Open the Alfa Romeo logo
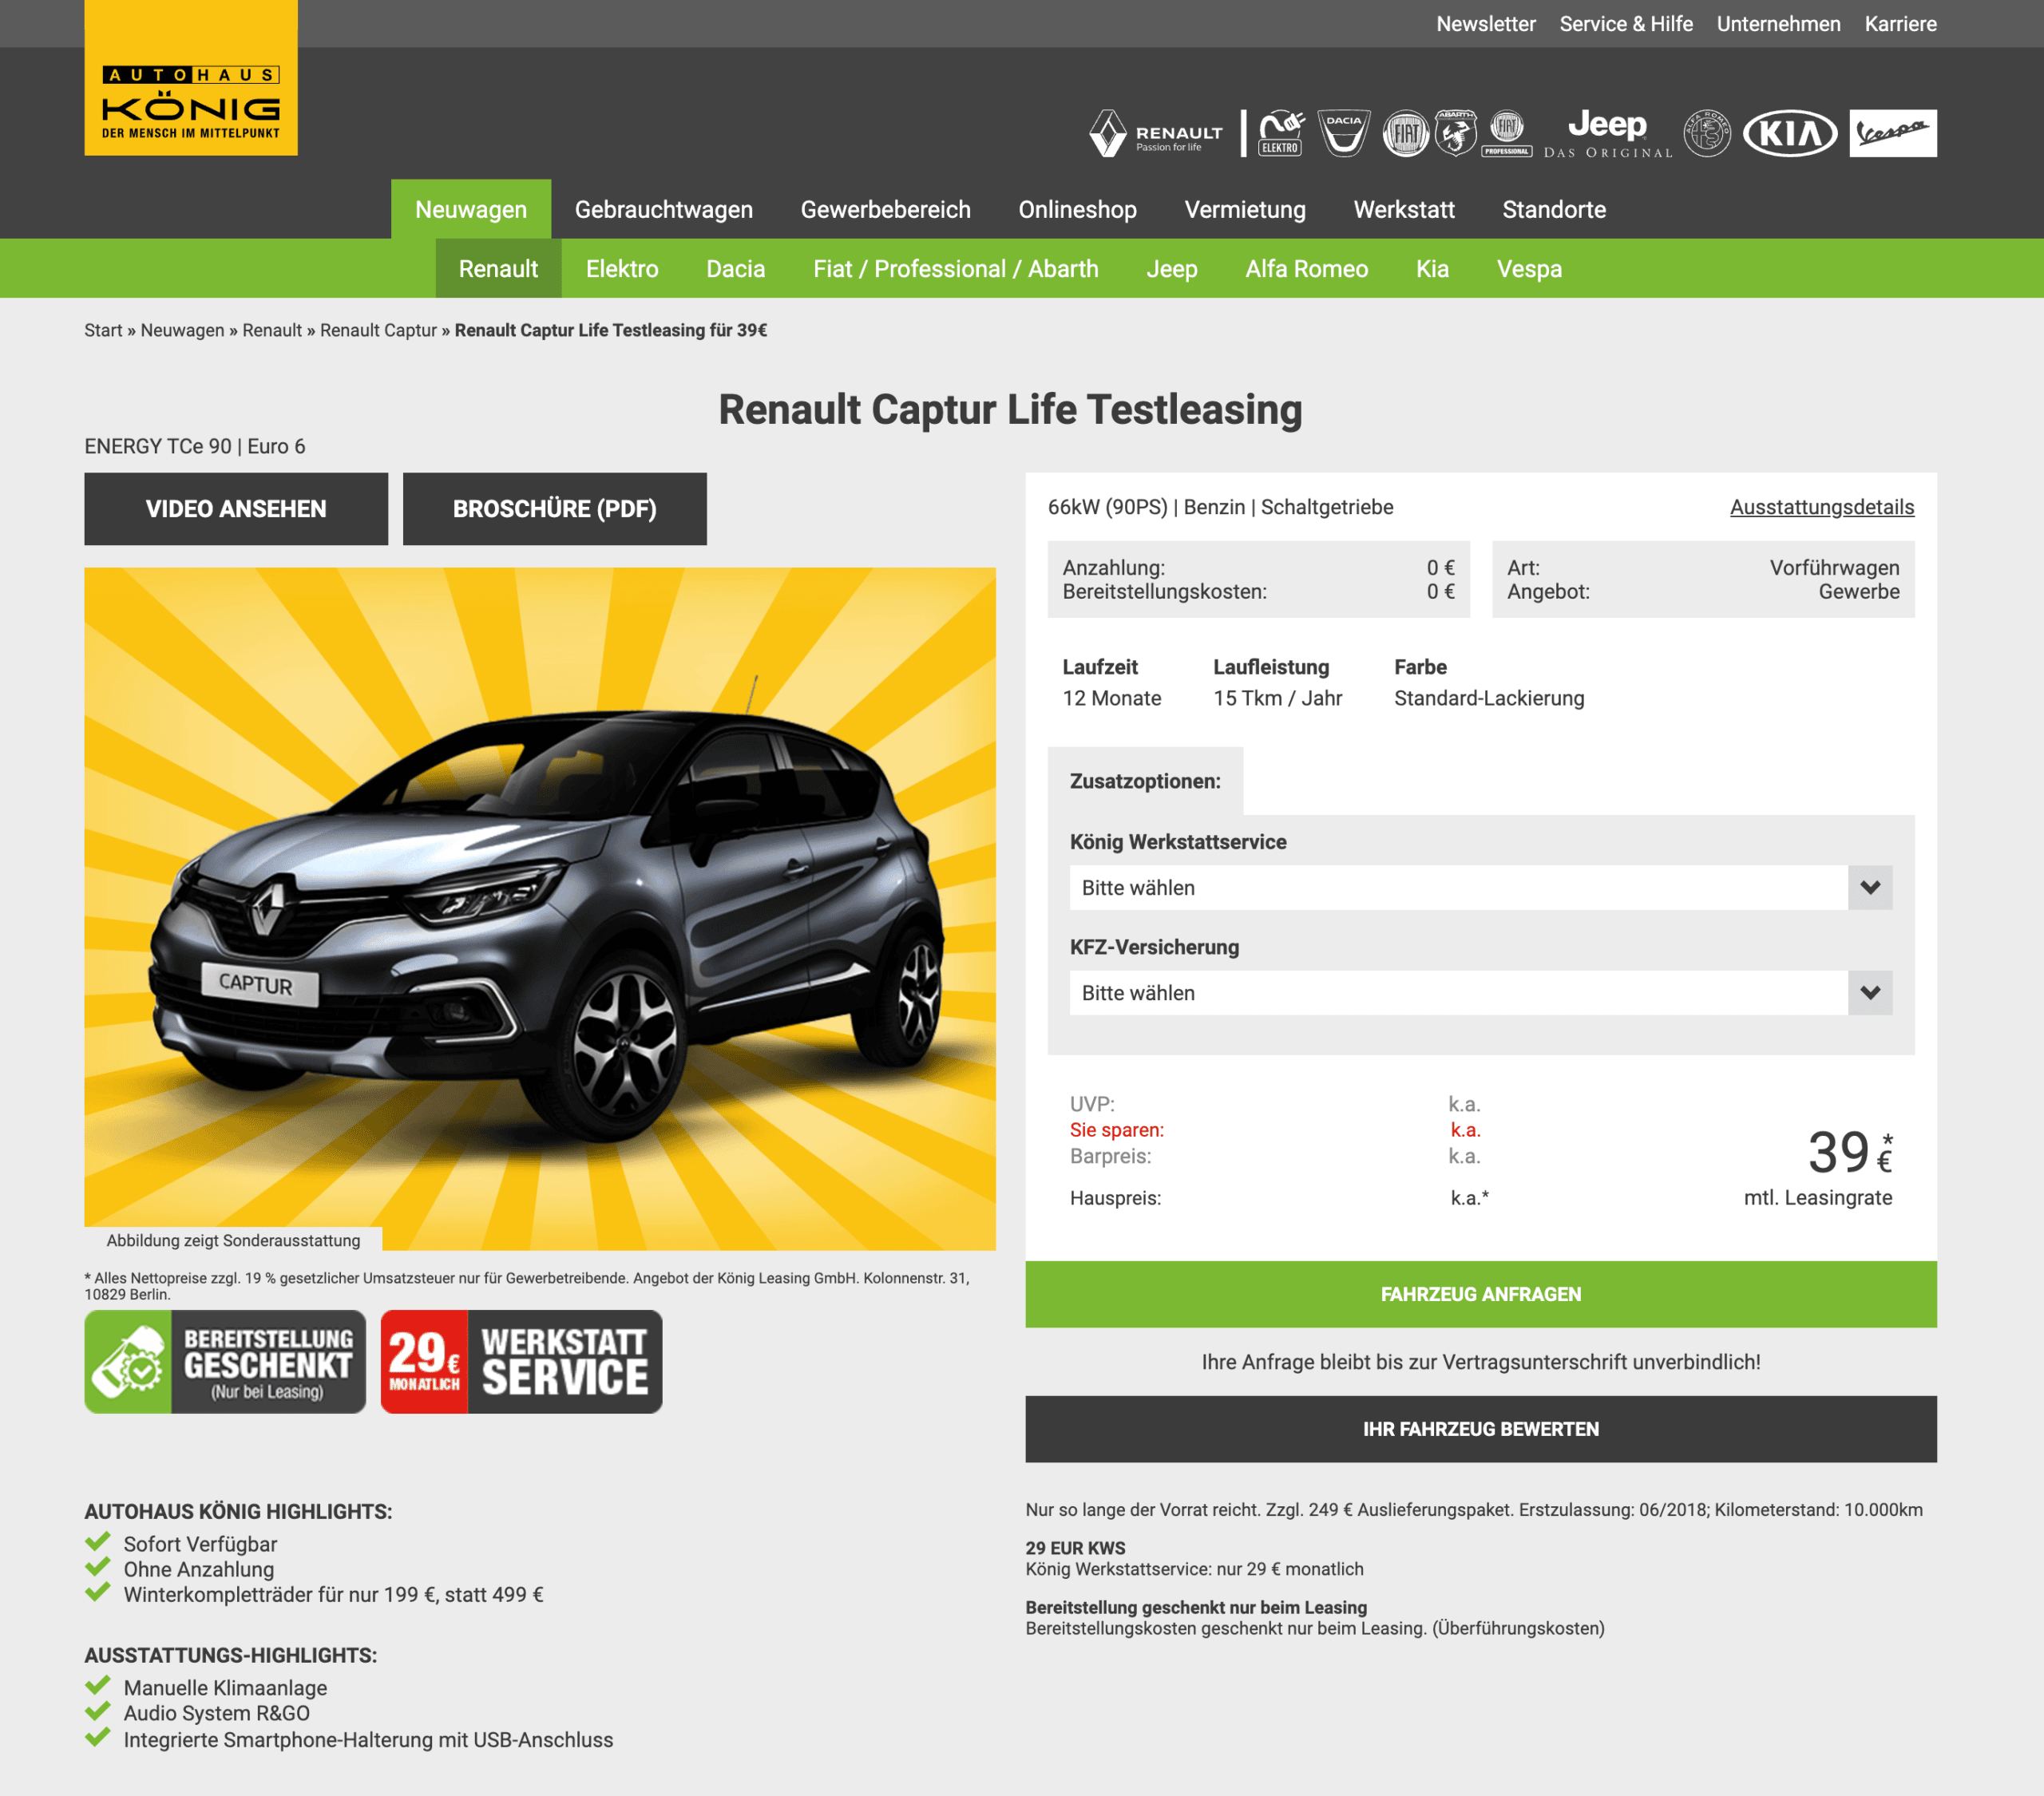2044x1796 pixels. click(1707, 133)
